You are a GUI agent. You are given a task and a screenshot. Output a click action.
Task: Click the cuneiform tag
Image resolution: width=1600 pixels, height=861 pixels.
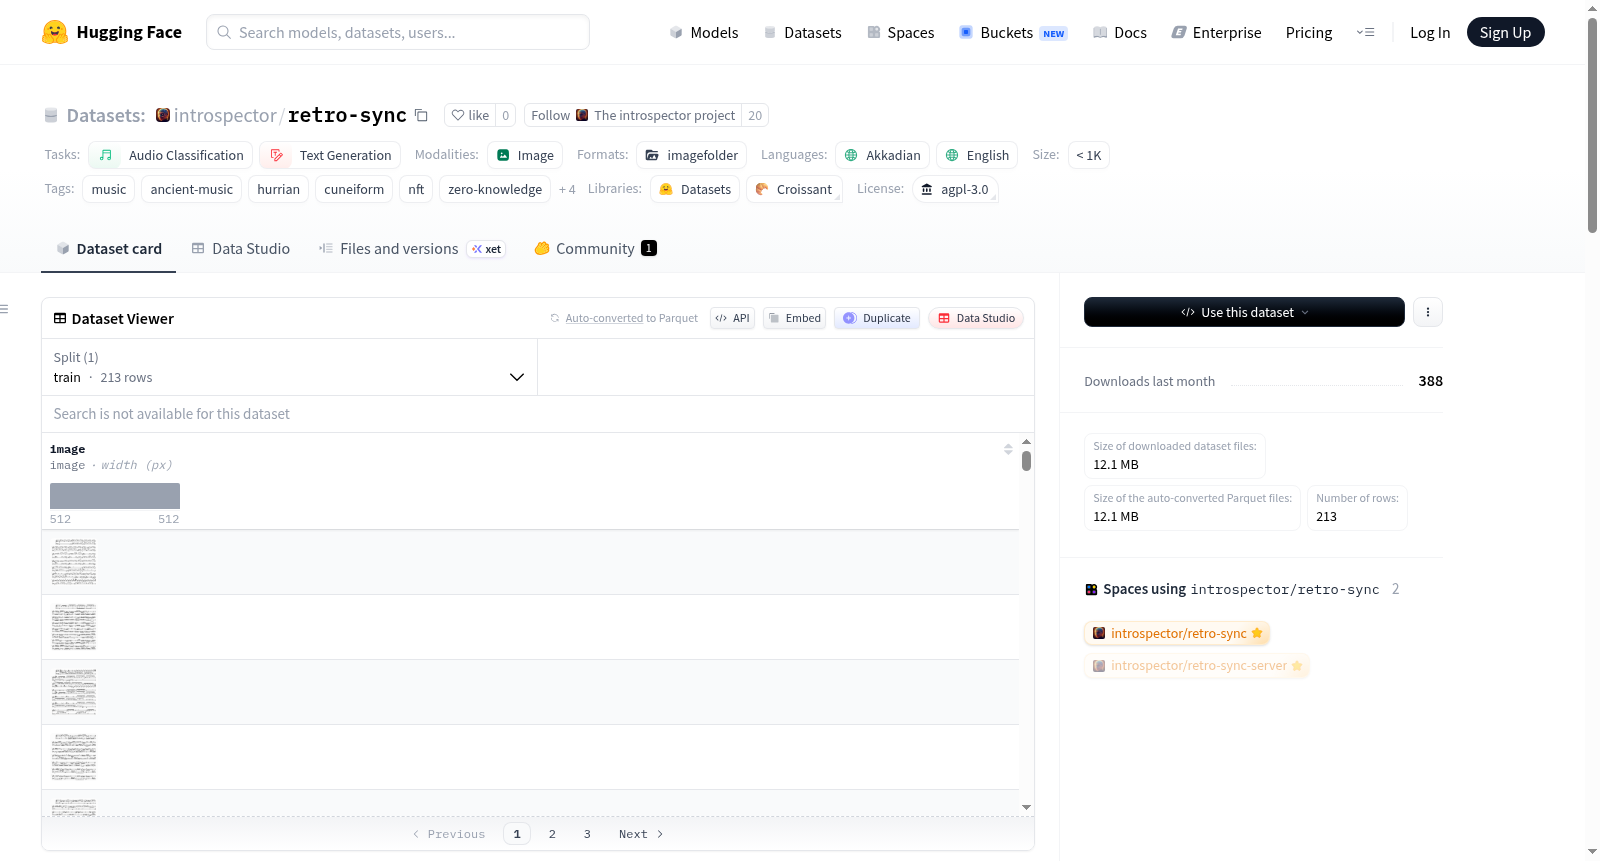tap(354, 189)
